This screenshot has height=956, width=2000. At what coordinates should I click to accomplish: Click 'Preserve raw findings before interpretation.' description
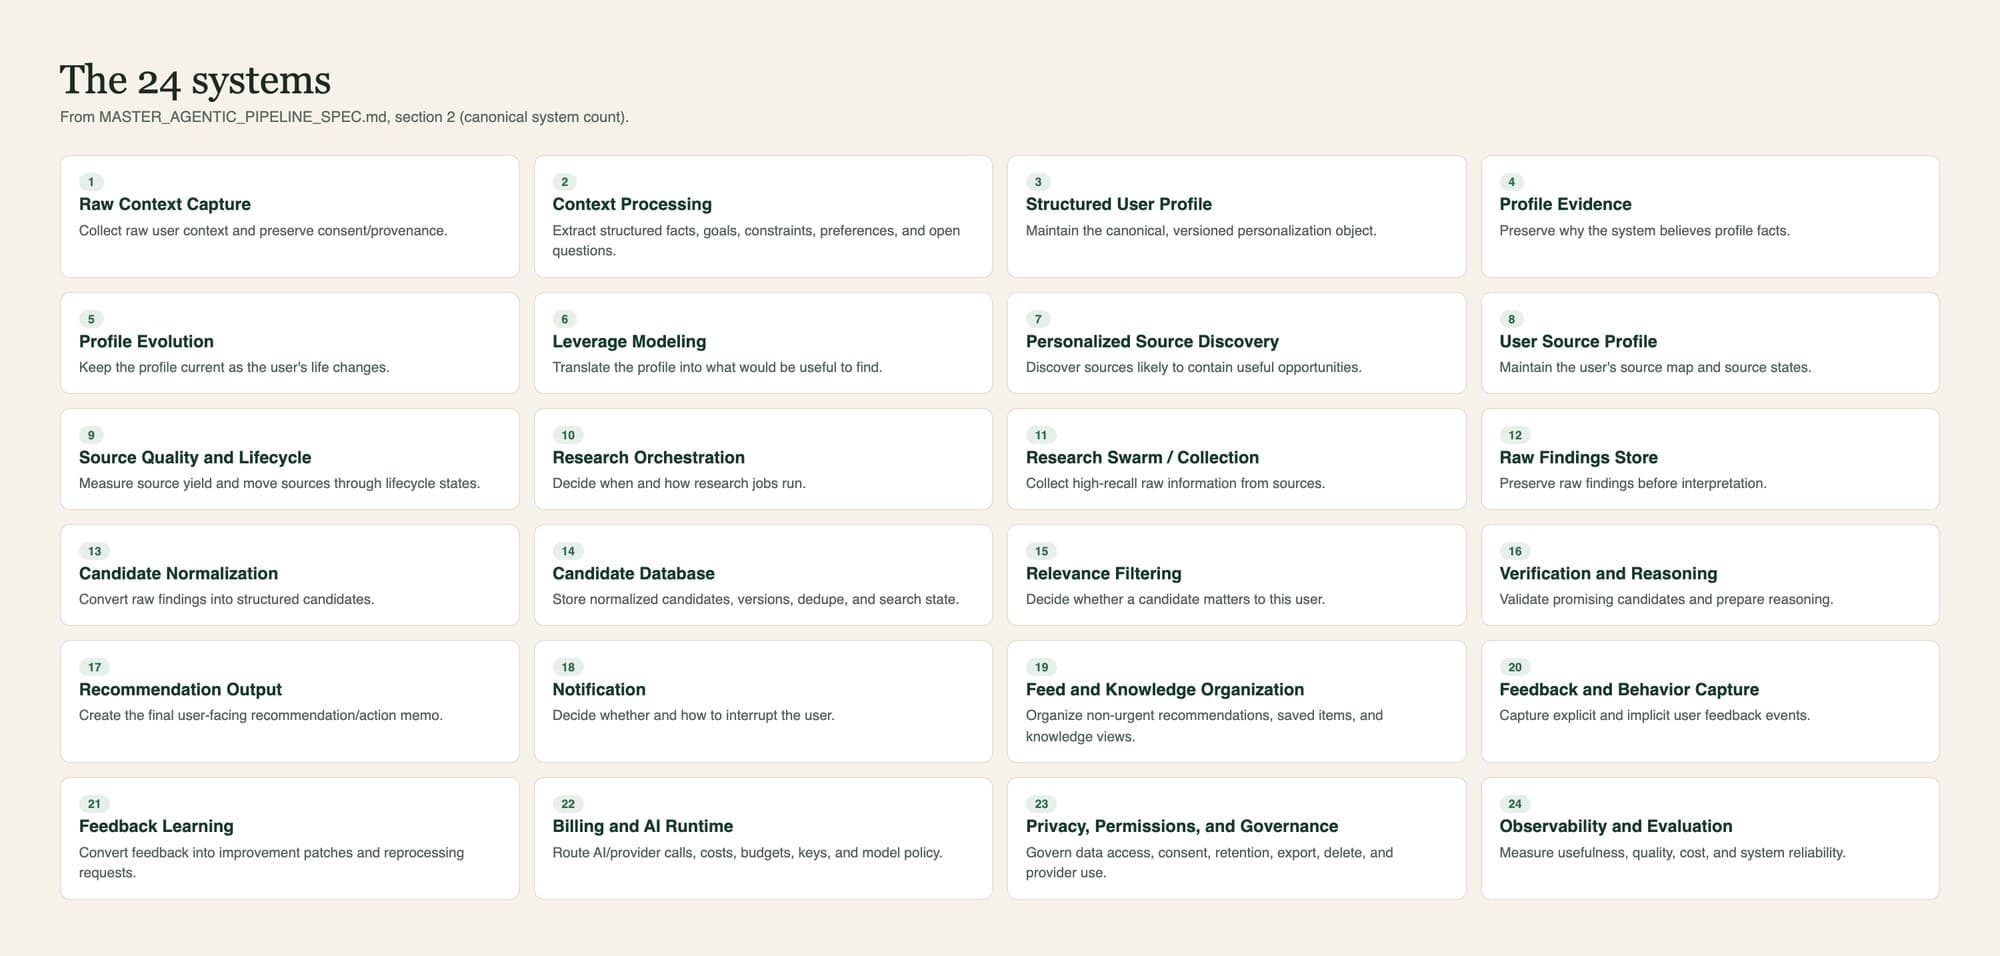(1633, 483)
